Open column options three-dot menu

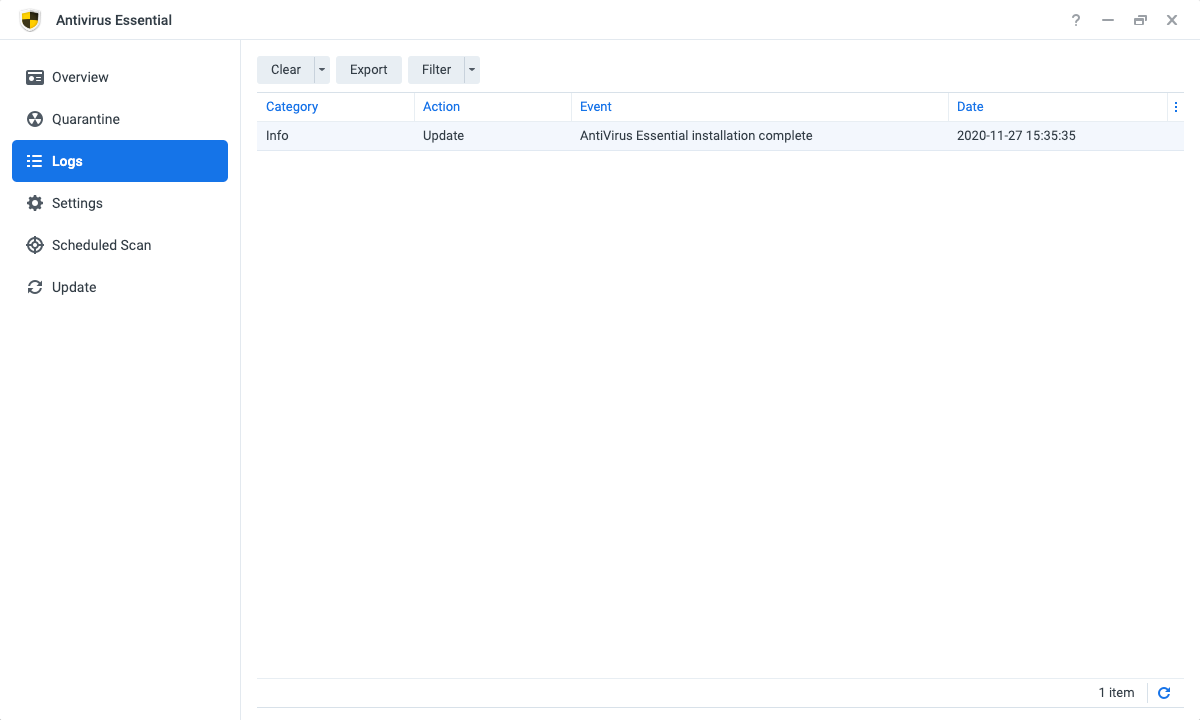(1176, 107)
